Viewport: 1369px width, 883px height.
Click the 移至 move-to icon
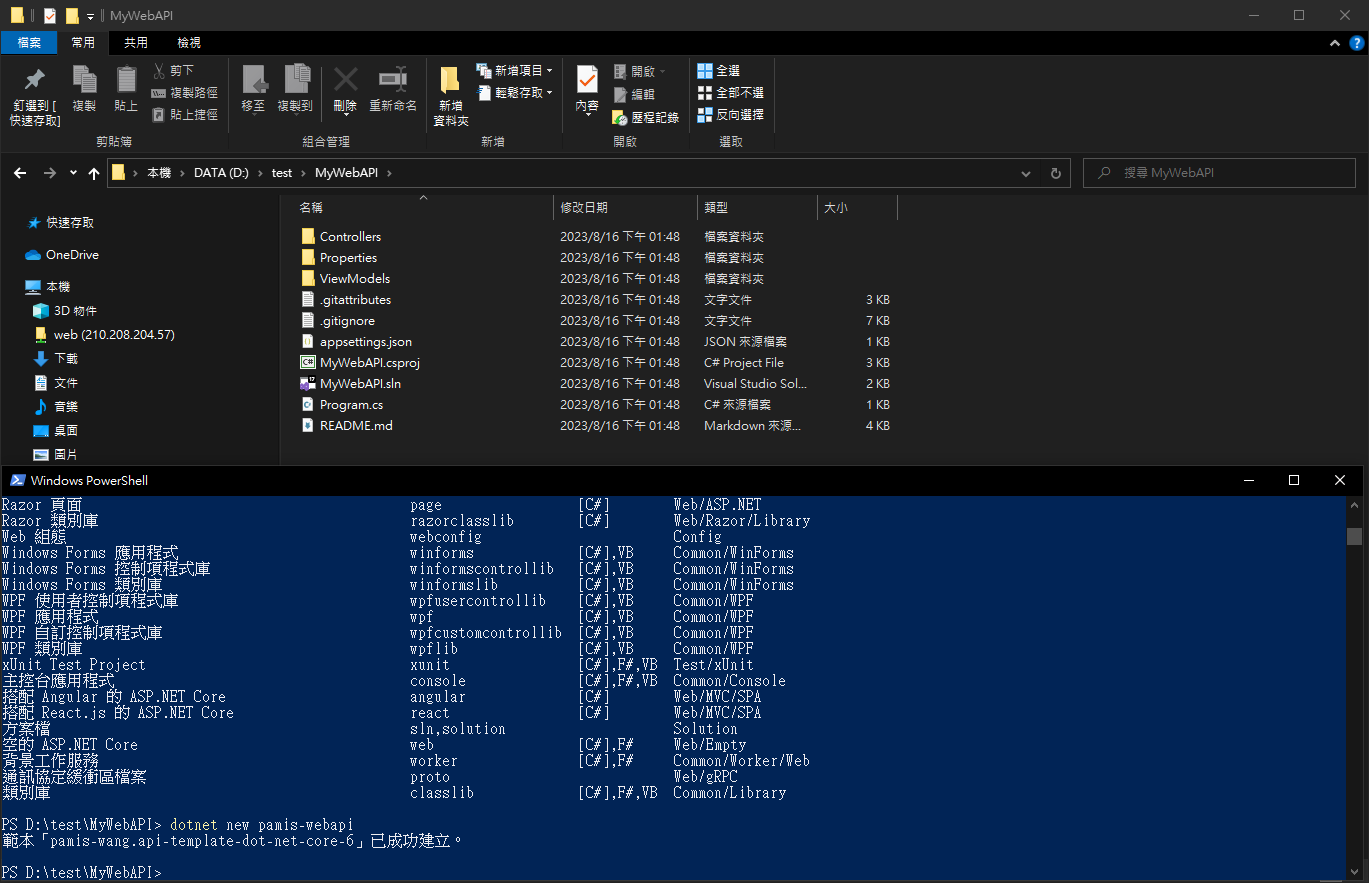254,80
